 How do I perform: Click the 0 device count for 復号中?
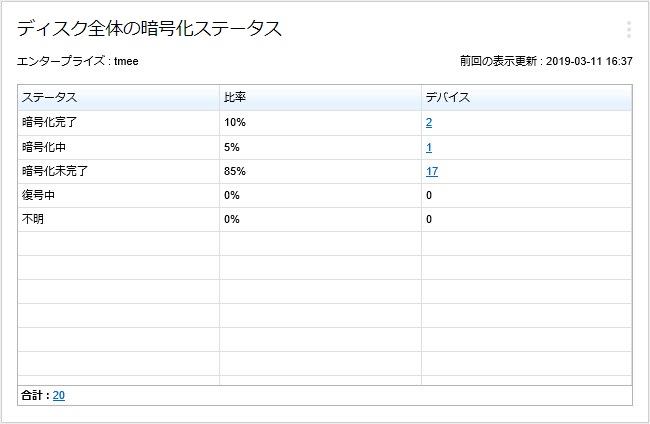429,195
